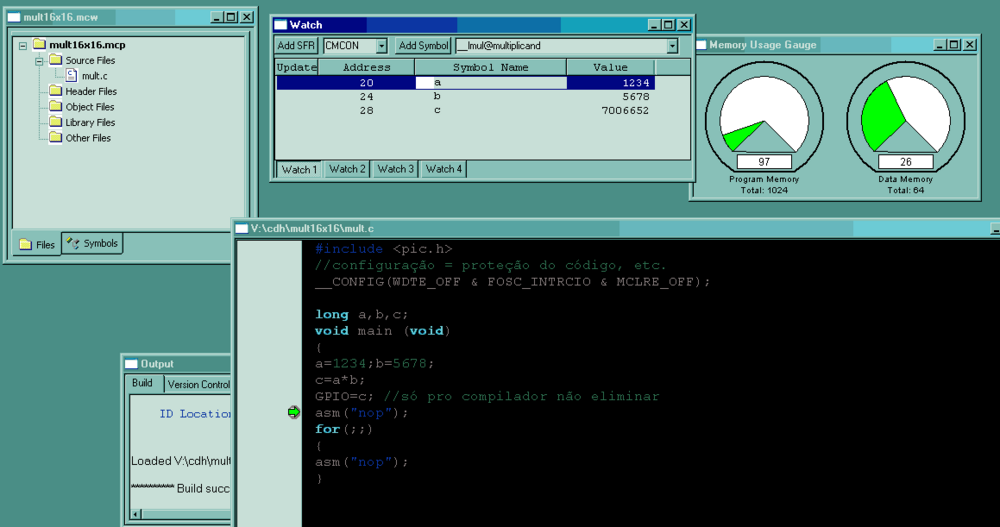This screenshot has width=1000, height=527.
Task: Open the __lmul@multiplicand symbol dropdown
Action: (x=672, y=46)
